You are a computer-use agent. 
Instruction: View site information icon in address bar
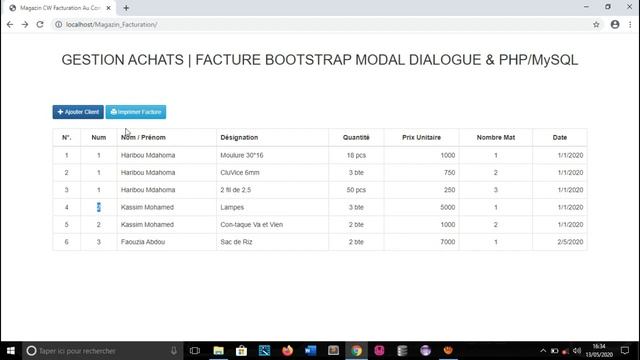(59, 24)
